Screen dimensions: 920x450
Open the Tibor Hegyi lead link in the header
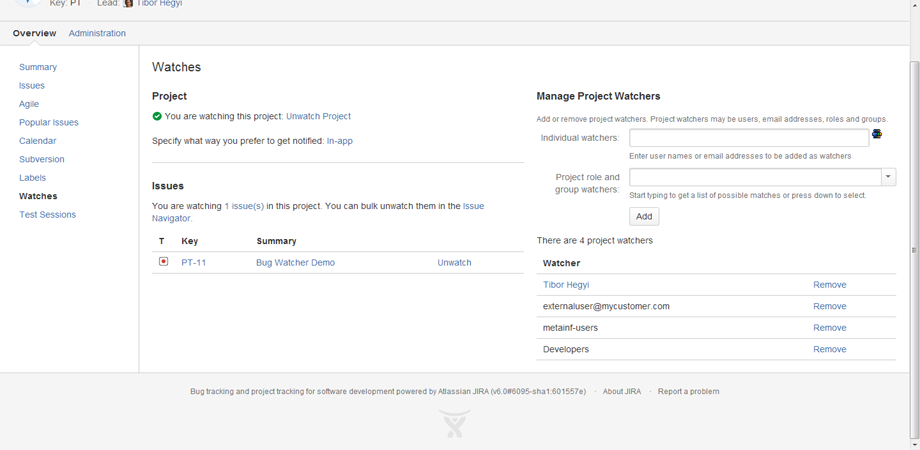pos(160,3)
